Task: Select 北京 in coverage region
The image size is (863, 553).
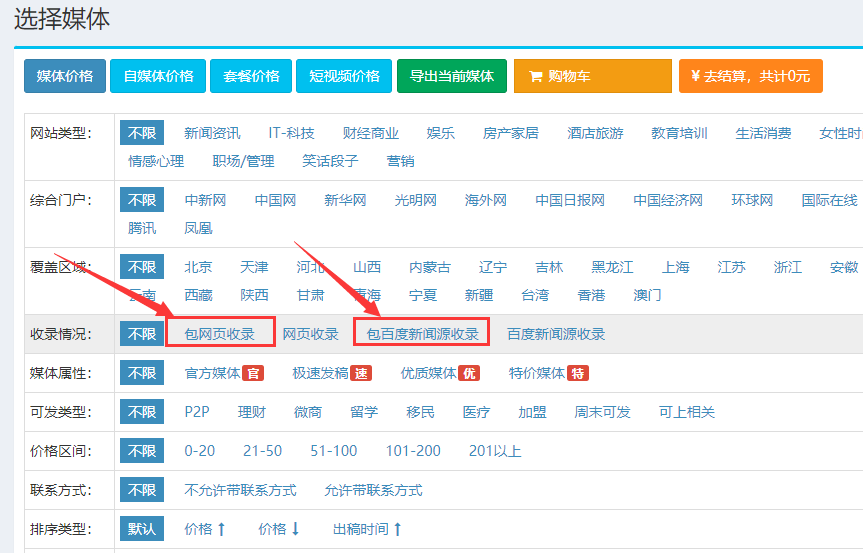Action: click(198, 267)
